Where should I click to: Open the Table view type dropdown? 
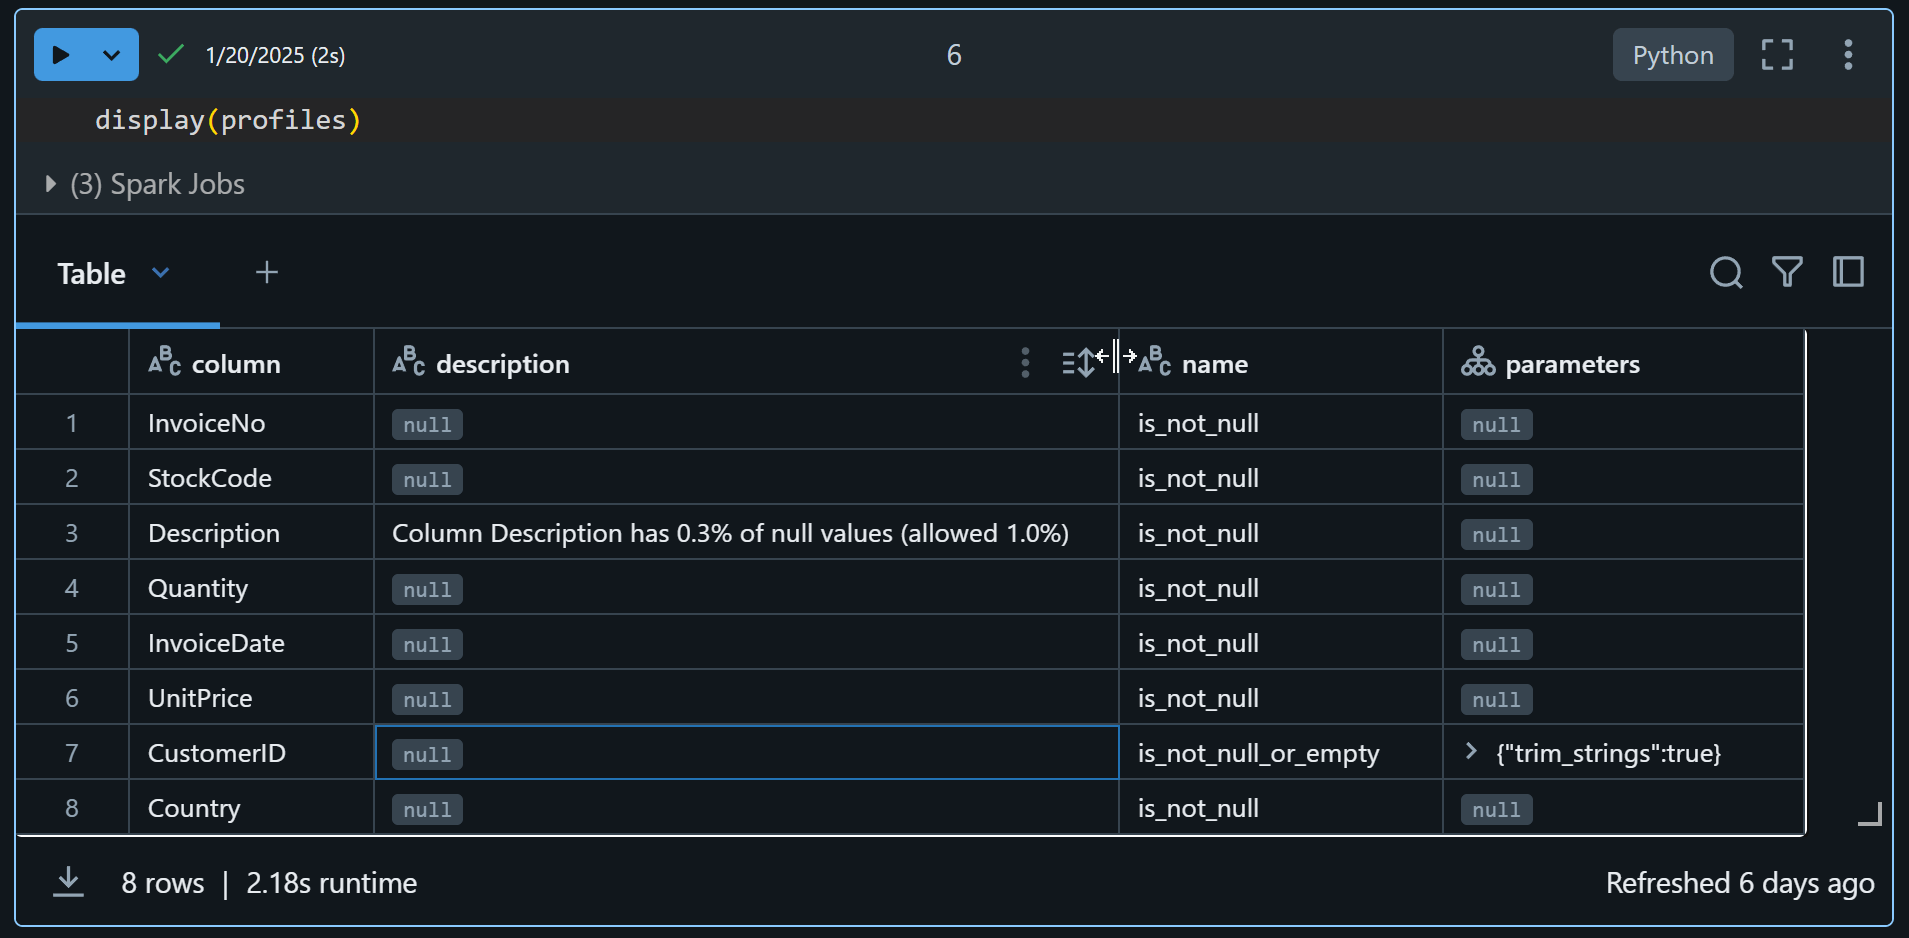tap(162, 272)
